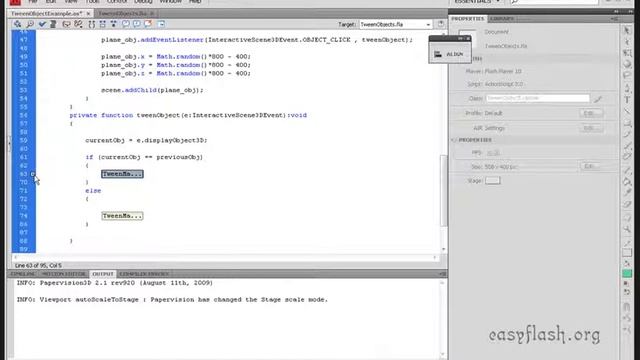The image size is (640, 360).
Task: Apply block comment using toolbar icon
Action: [x=126, y=24]
